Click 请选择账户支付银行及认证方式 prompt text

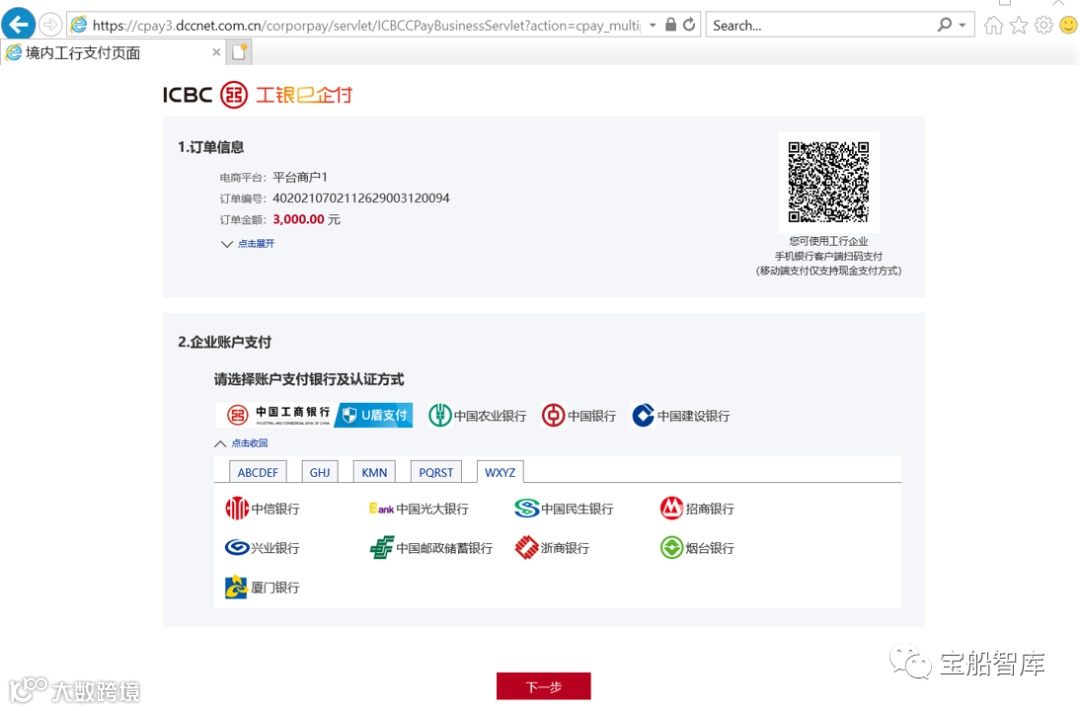309,379
